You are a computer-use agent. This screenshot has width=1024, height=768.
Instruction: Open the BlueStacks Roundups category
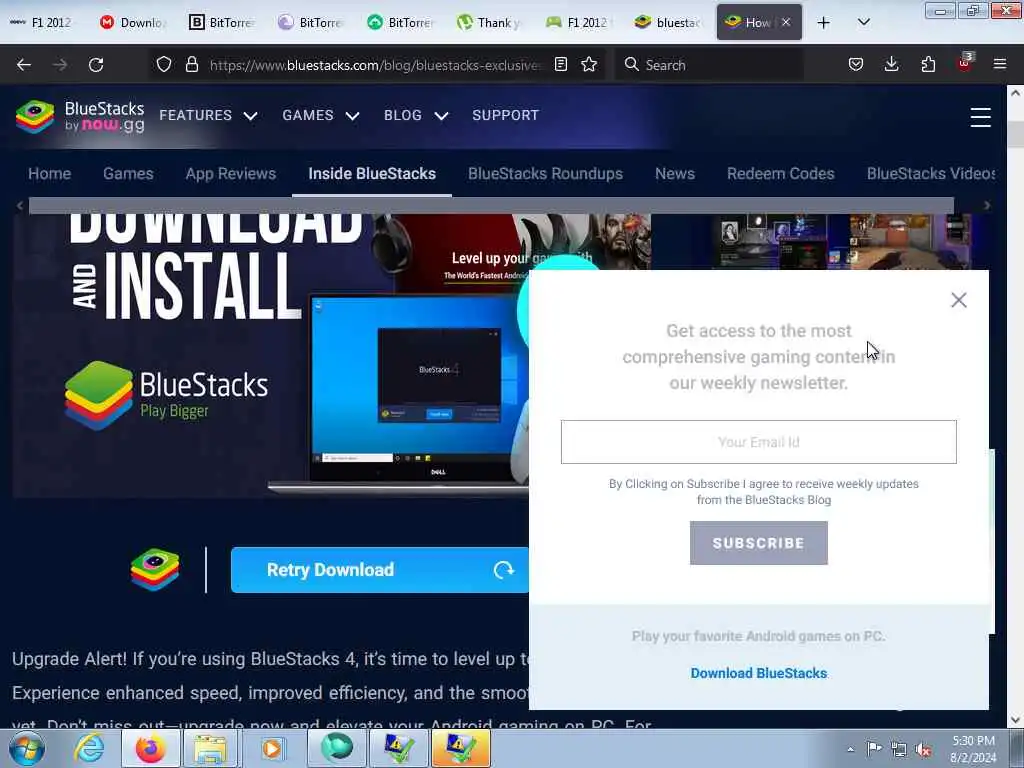point(545,174)
